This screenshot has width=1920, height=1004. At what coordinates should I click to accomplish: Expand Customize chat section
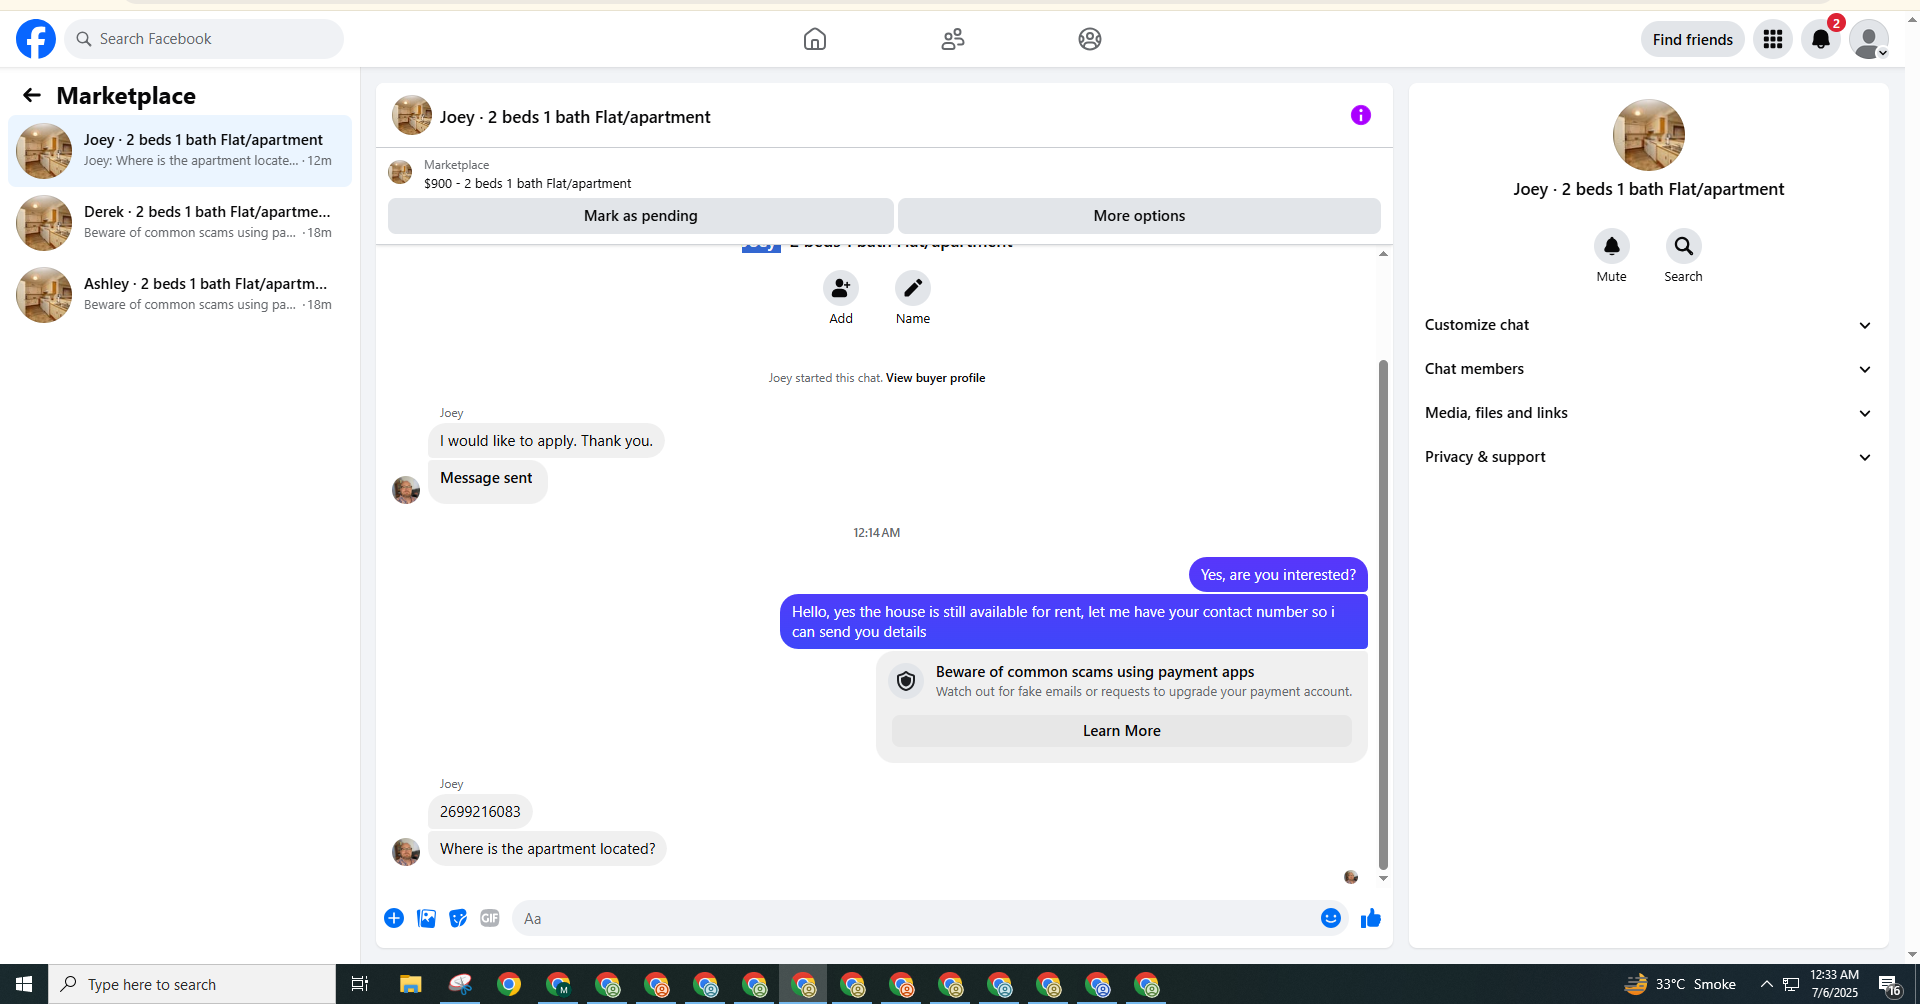[1649, 325]
